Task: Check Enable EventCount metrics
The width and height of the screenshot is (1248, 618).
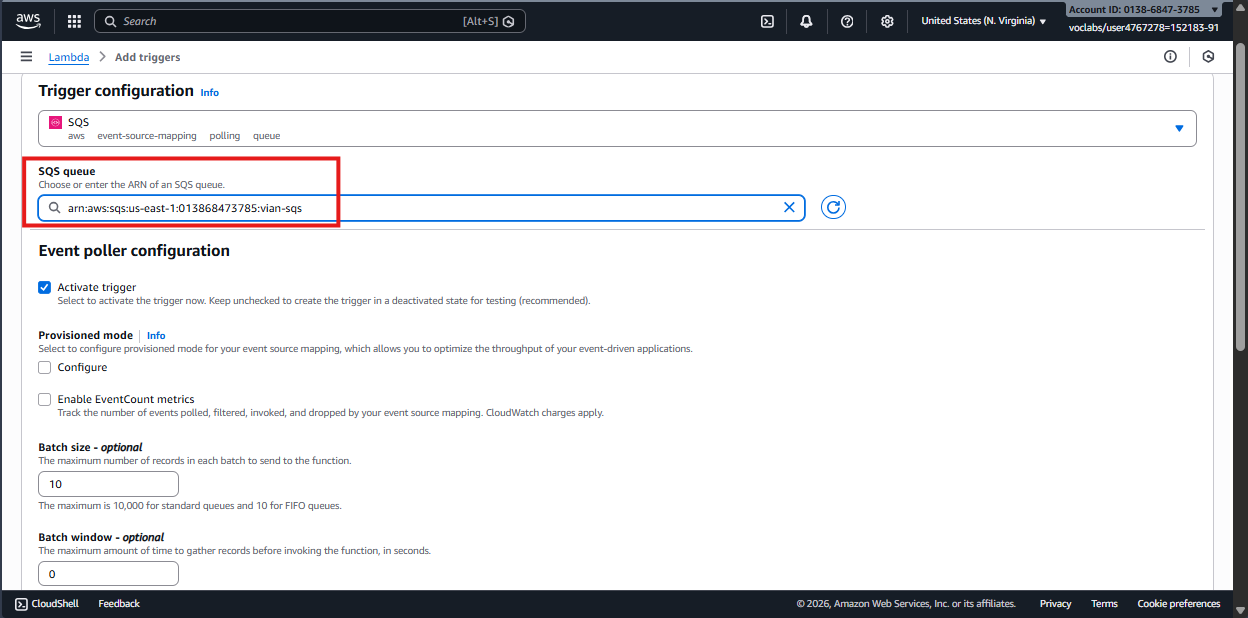Action: [x=44, y=399]
